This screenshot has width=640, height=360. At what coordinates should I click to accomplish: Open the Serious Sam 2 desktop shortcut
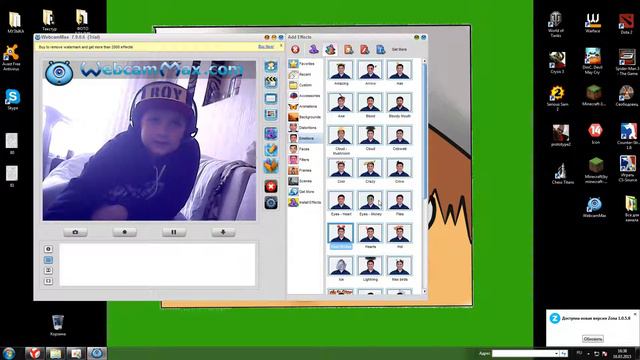coord(557,98)
